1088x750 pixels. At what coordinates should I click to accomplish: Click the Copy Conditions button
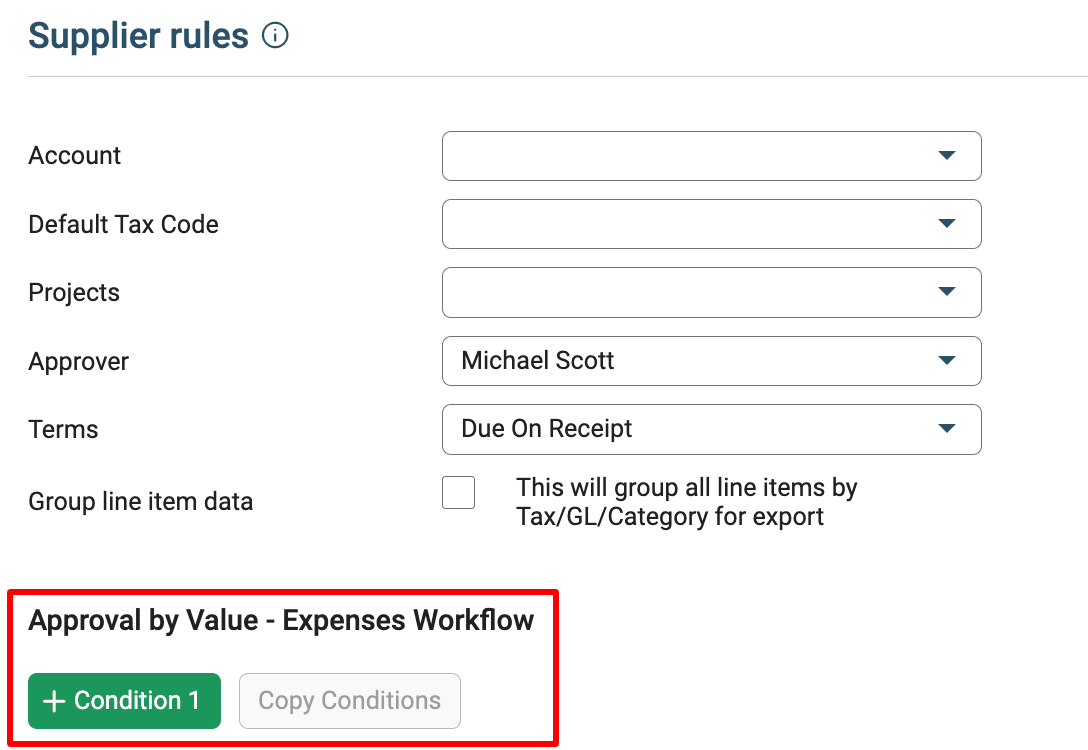point(350,701)
